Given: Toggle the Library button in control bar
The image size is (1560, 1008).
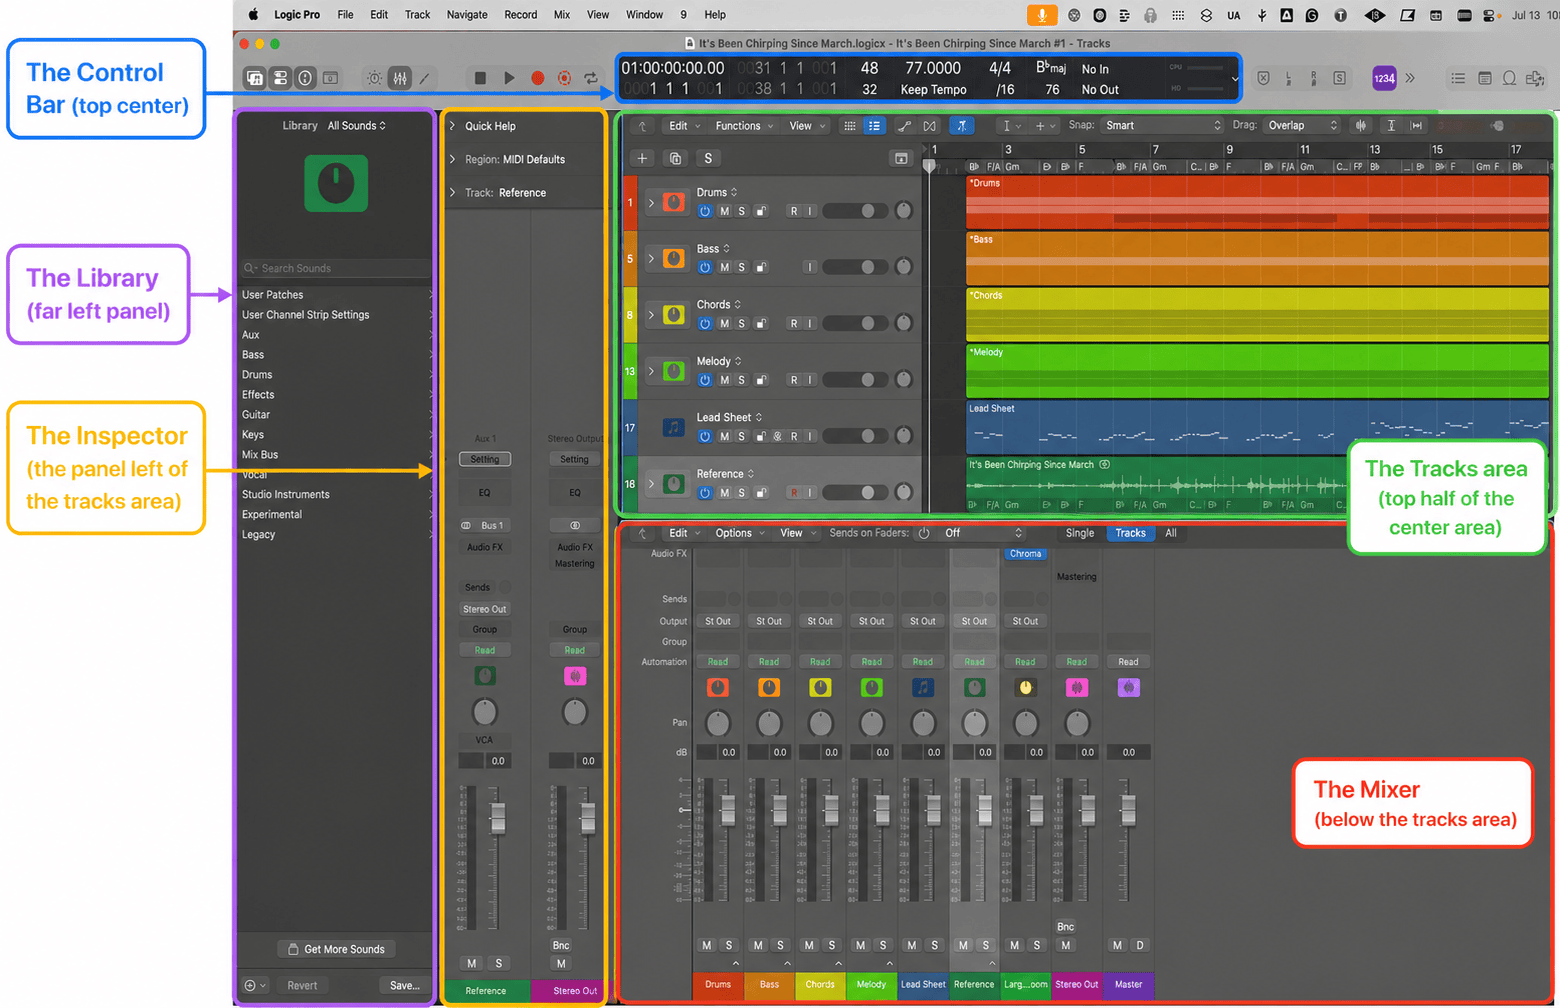Looking at the screenshot, I should coord(255,78).
